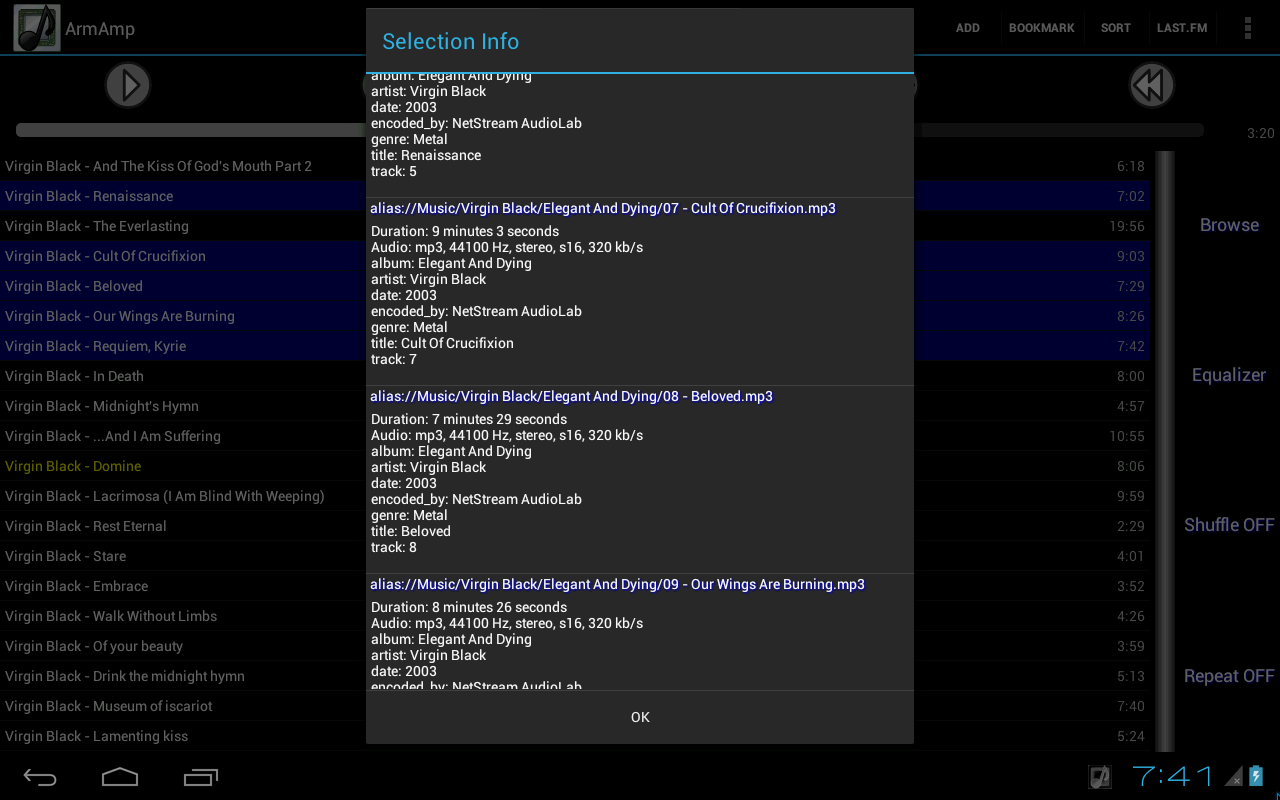The width and height of the screenshot is (1280, 800).
Task: Click the BOOKMARK action bar item
Action: (x=1041, y=28)
